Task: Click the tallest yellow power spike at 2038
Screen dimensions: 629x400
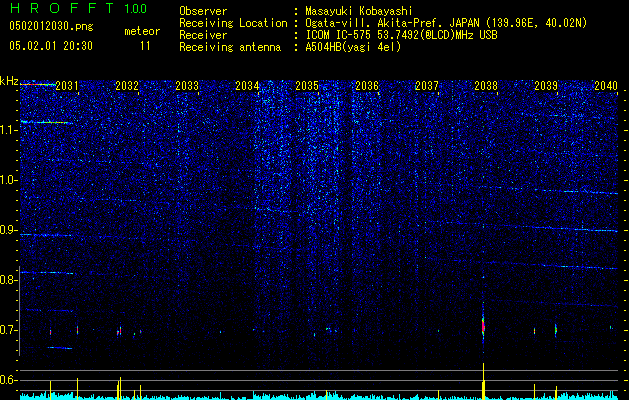Action: tap(484, 381)
